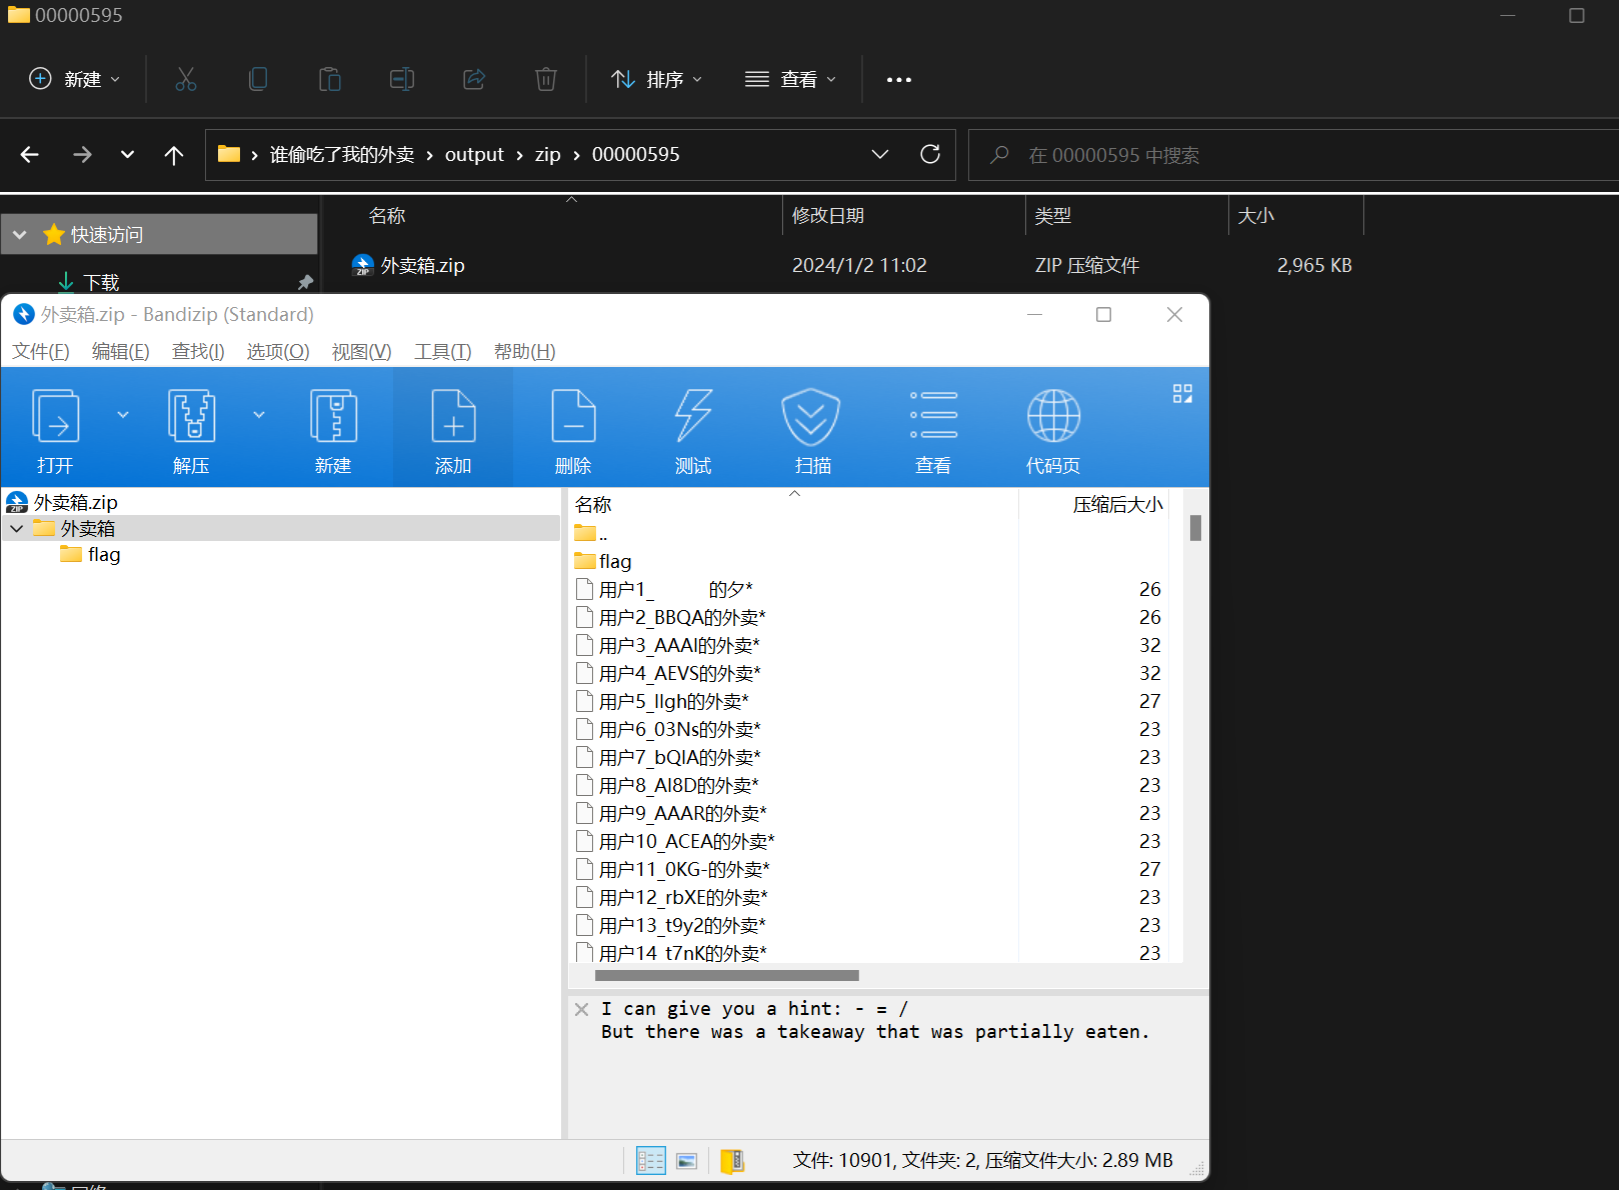The height and width of the screenshot is (1190, 1619).
Task: Select 外卖箱.zip root in tree pane
Action: [x=62, y=502]
